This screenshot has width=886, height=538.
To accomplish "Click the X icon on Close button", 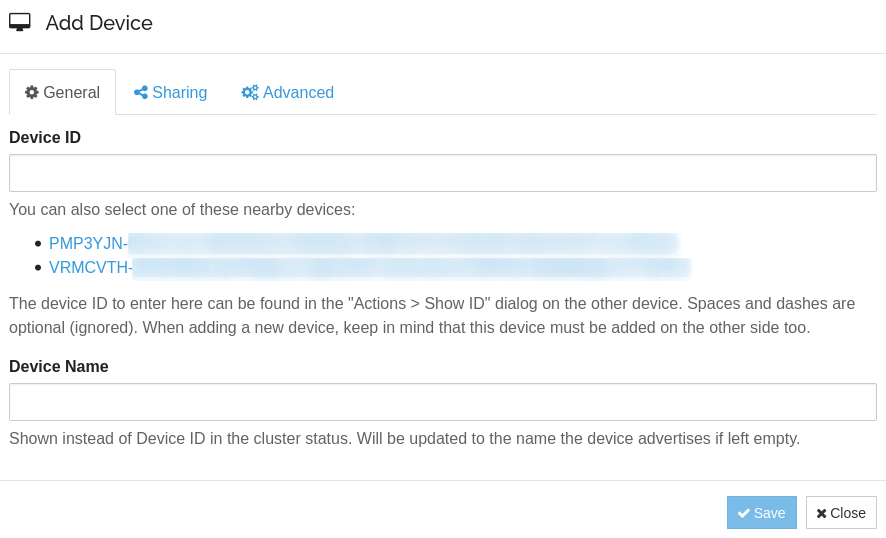I will pos(821,513).
